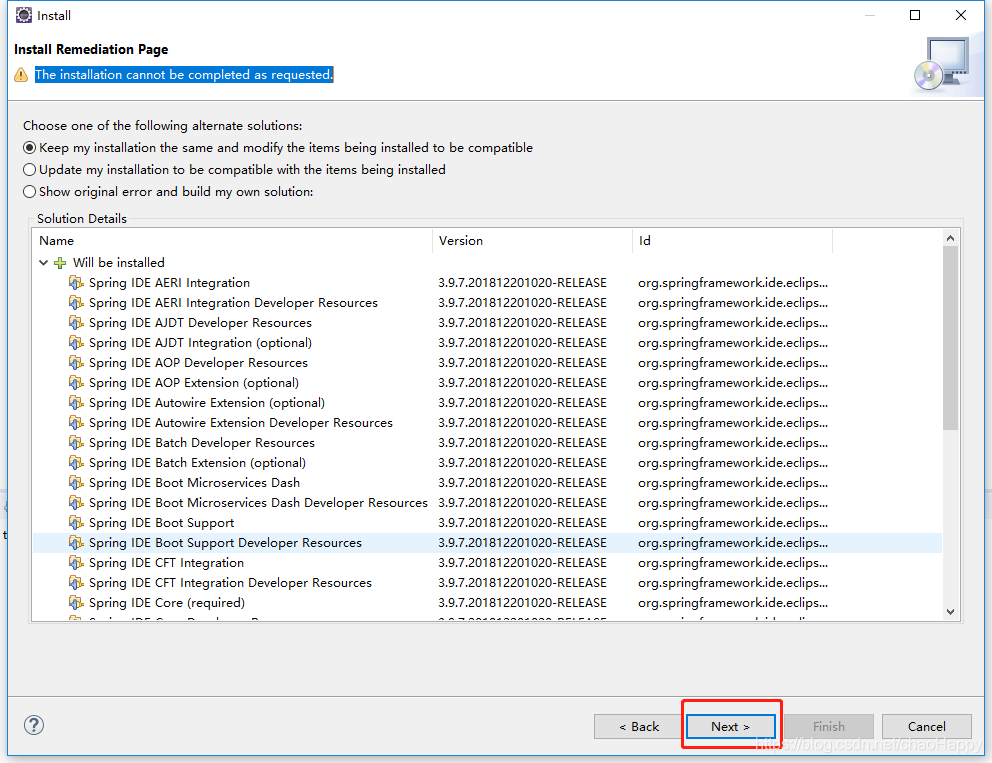Screen dimensions: 992x763
Task: Click 'The installation cannot be completed' message
Action: coord(183,75)
